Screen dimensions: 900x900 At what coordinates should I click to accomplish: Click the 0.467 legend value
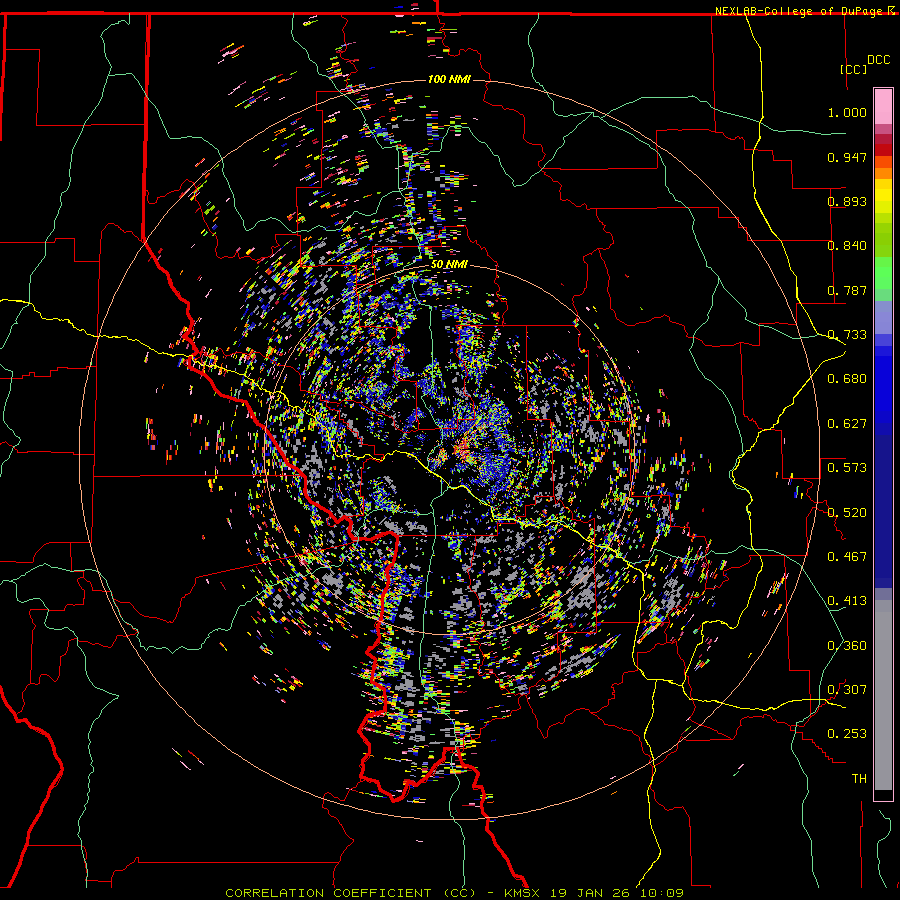pyautogui.click(x=847, y=557)
